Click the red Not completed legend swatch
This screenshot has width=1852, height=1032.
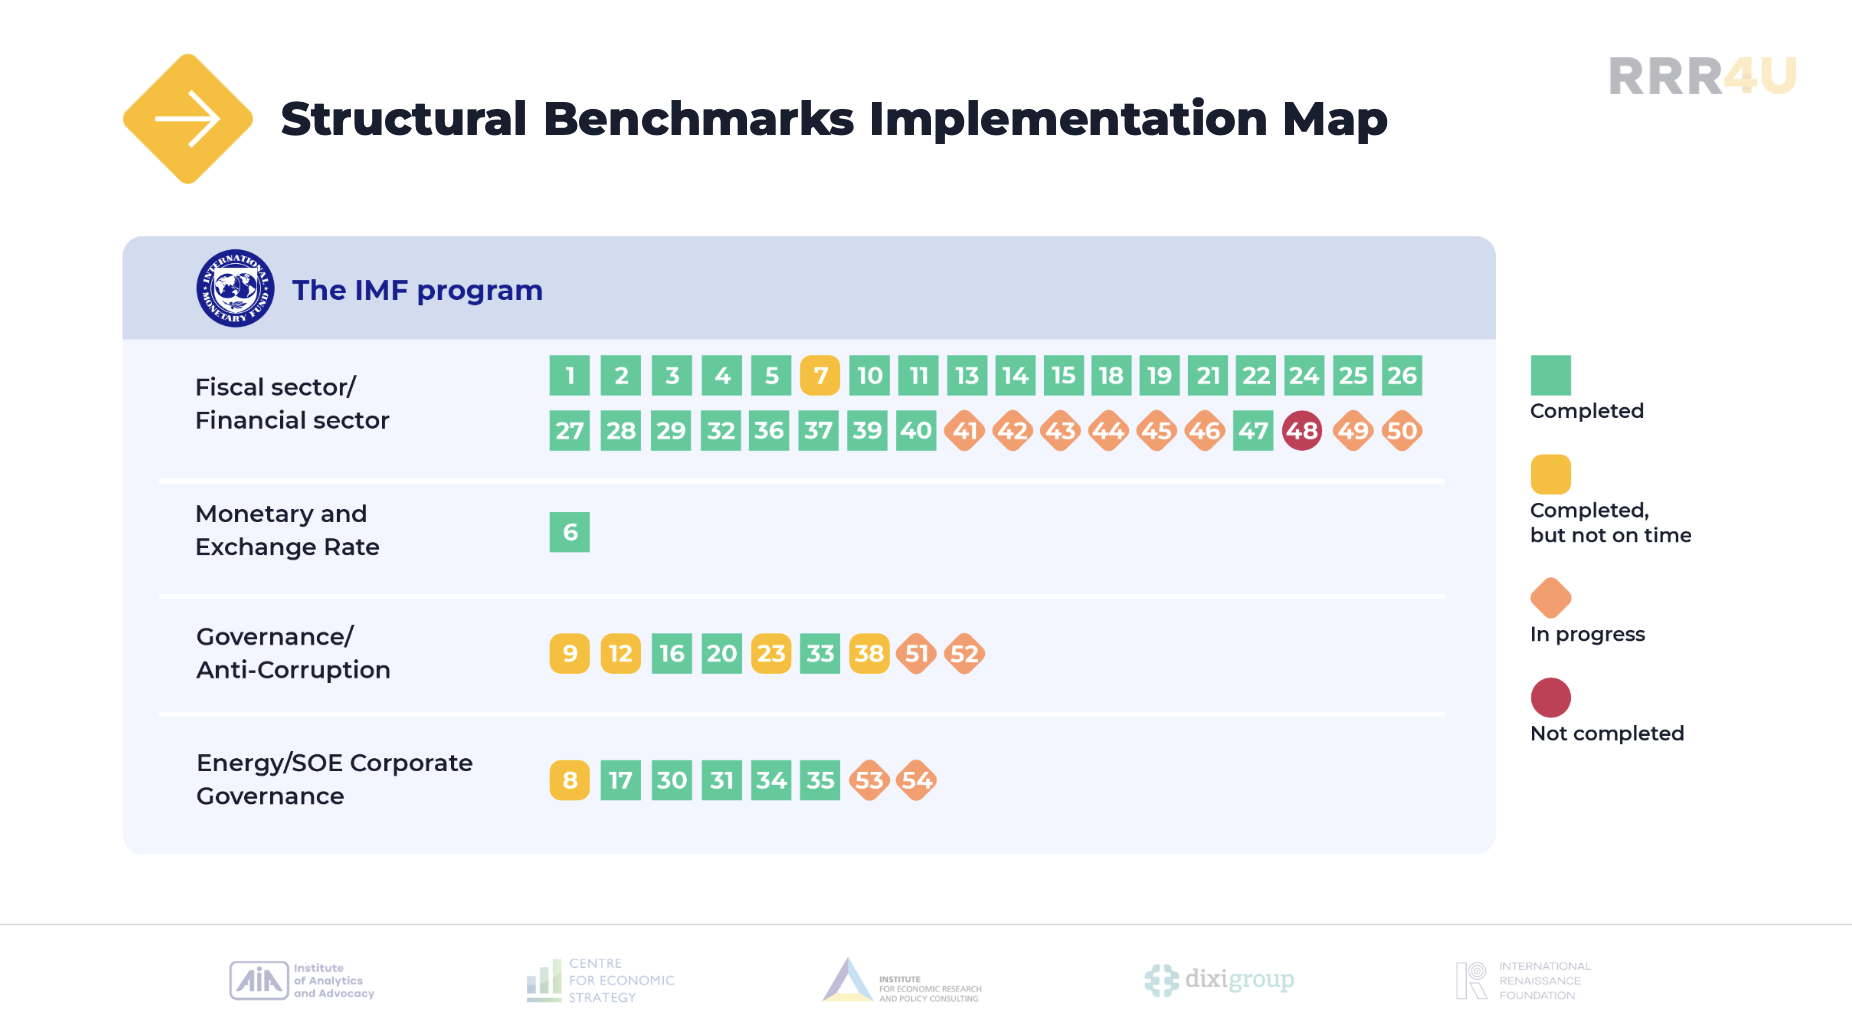pos(1550,697)
